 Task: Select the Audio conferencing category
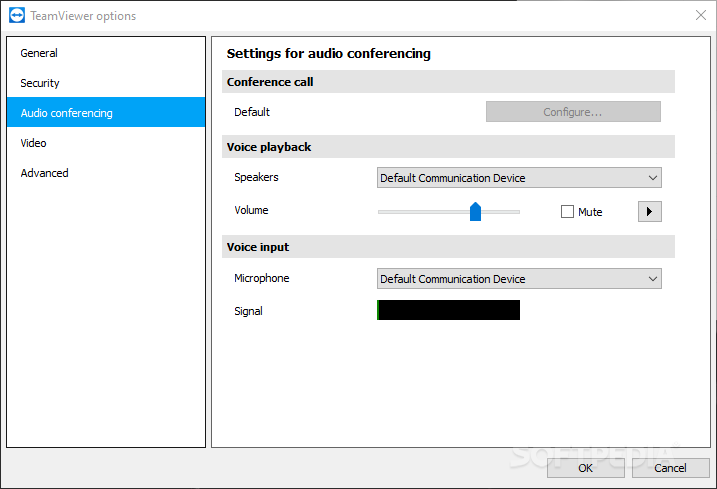point(106,113)
